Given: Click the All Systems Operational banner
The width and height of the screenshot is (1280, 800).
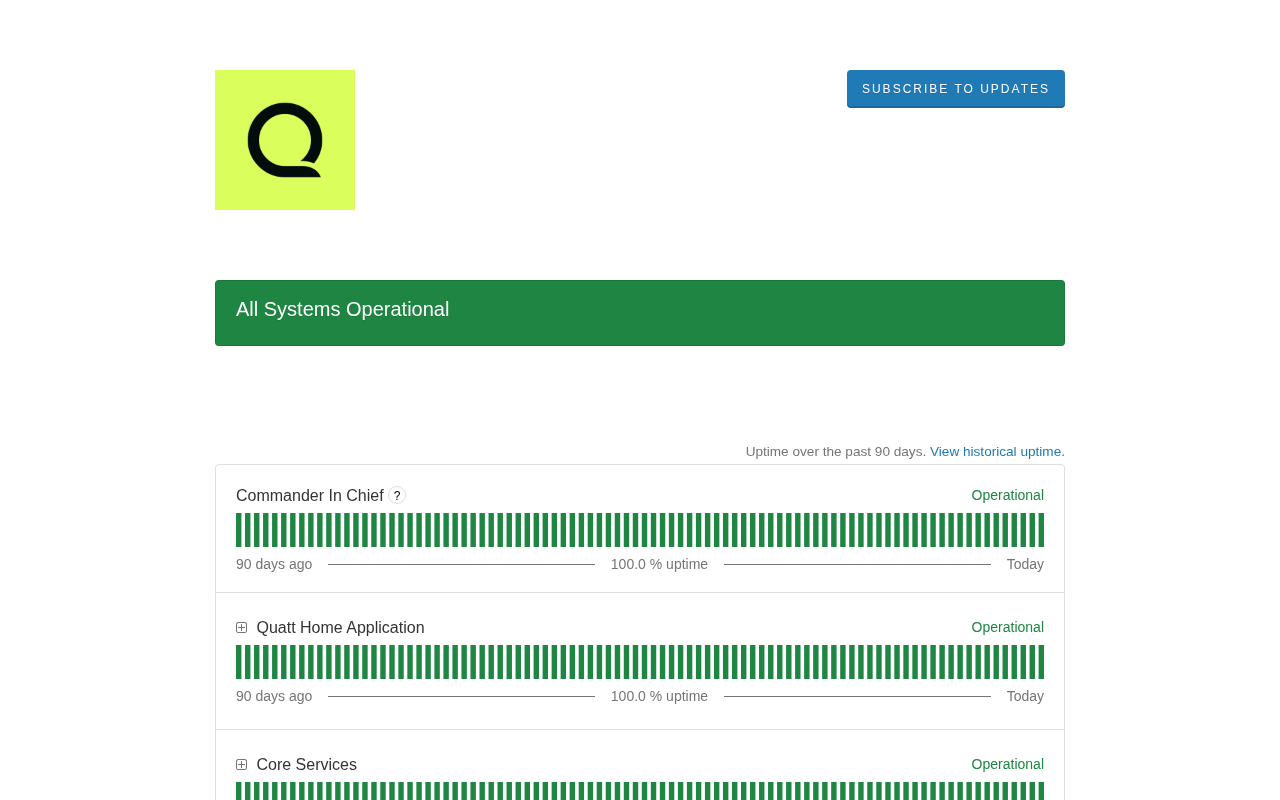Looking at the screenshot, I should point(640,313).
